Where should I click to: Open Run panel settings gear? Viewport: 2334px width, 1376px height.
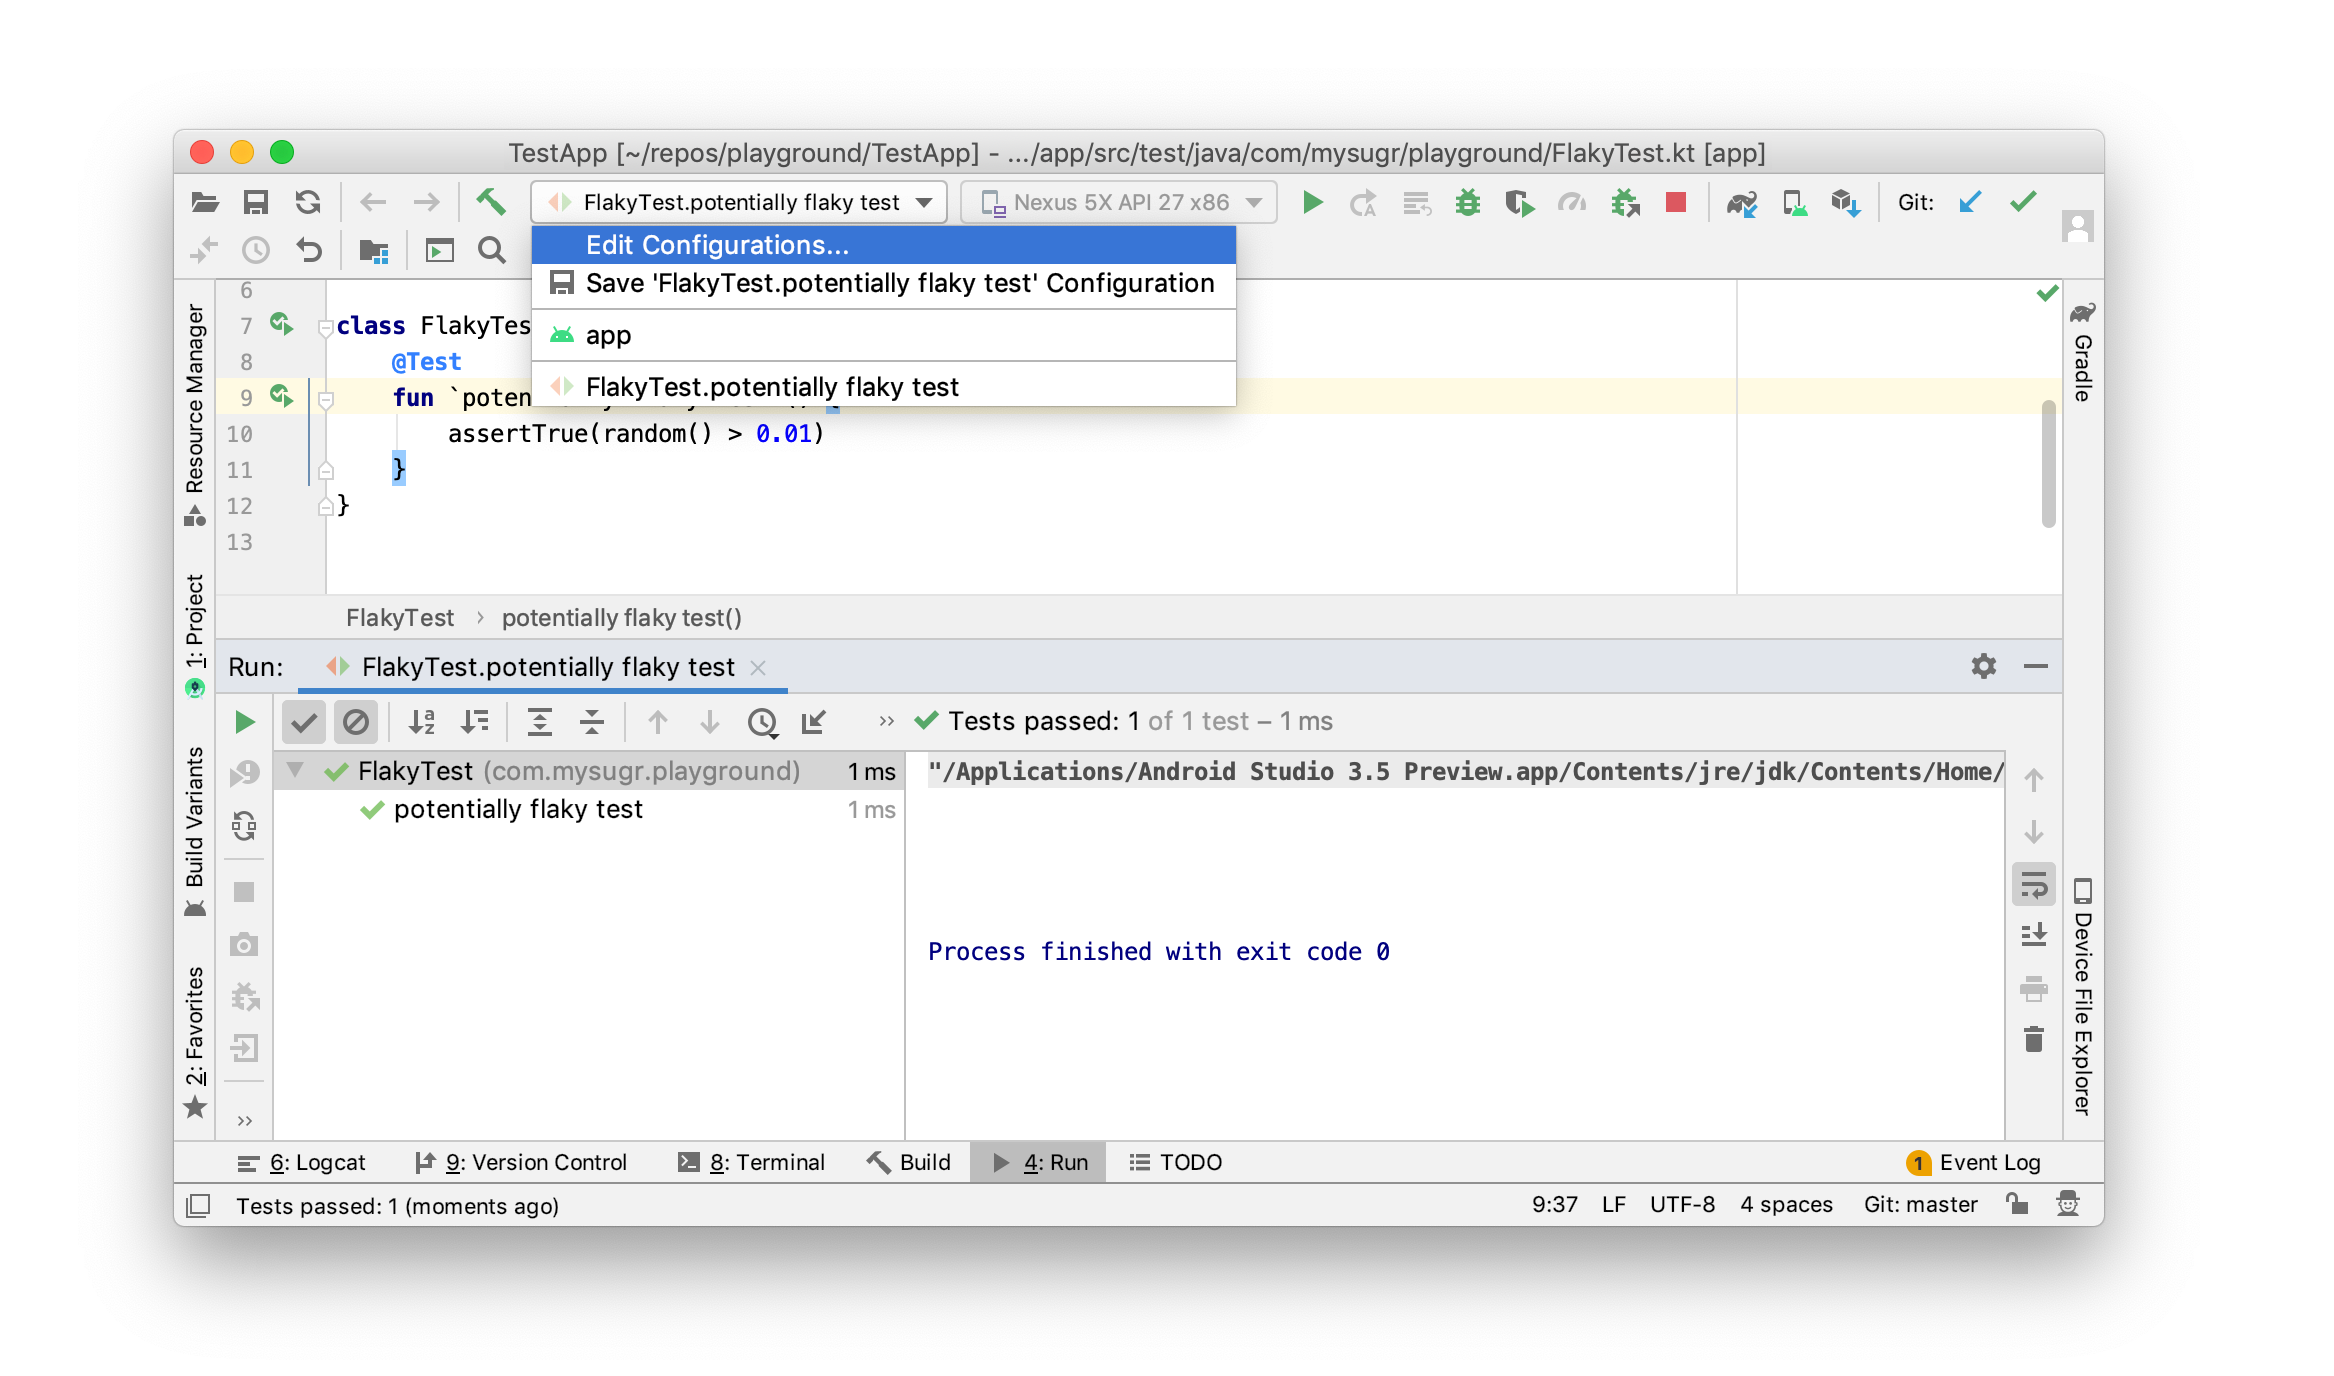coord(1984,666)
